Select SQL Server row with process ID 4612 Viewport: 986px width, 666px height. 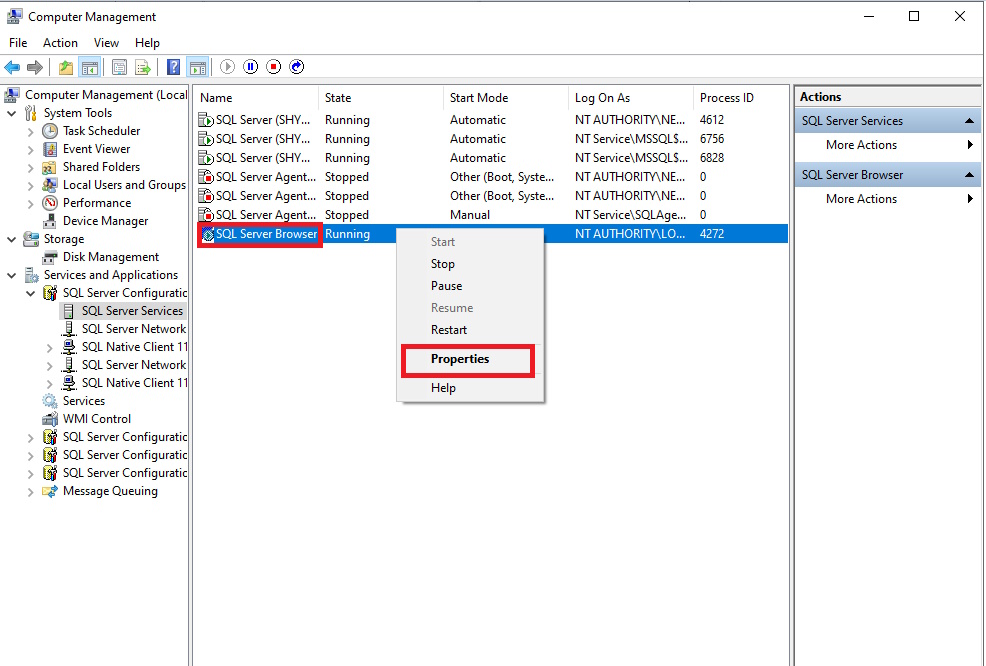(x=491, y=119)
